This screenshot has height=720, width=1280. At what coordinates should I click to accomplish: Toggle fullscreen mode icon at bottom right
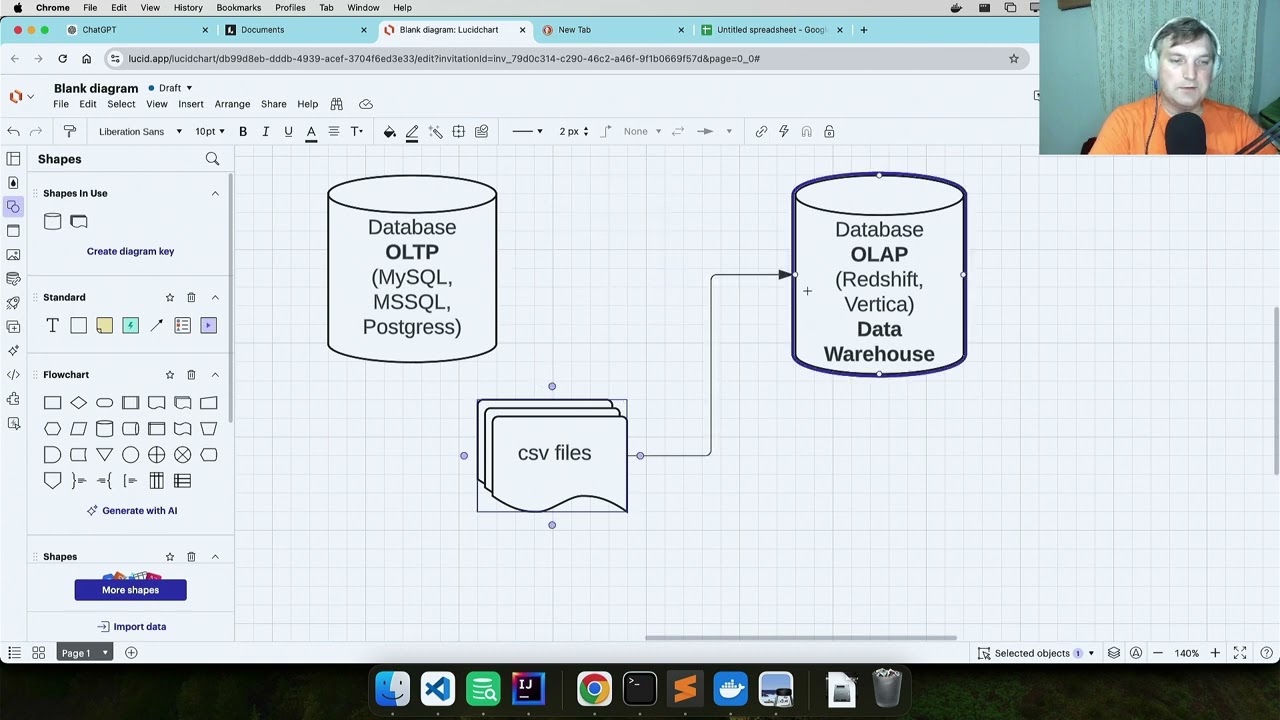[1240, 653]
